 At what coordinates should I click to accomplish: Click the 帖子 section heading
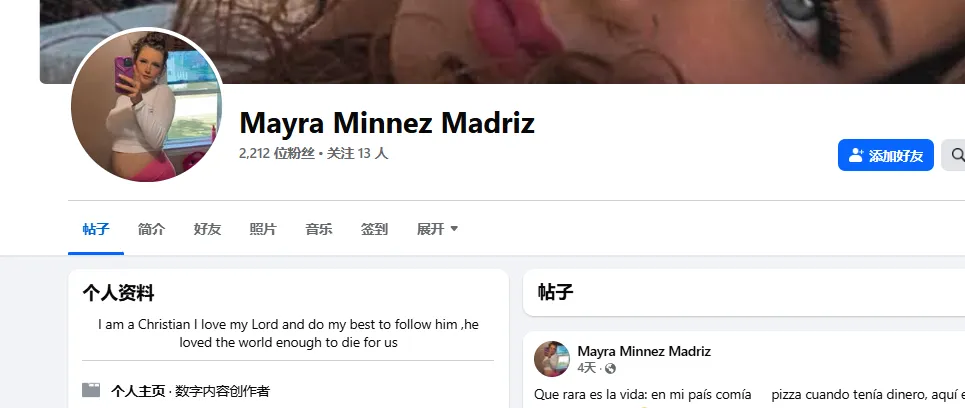coord(556,292)
